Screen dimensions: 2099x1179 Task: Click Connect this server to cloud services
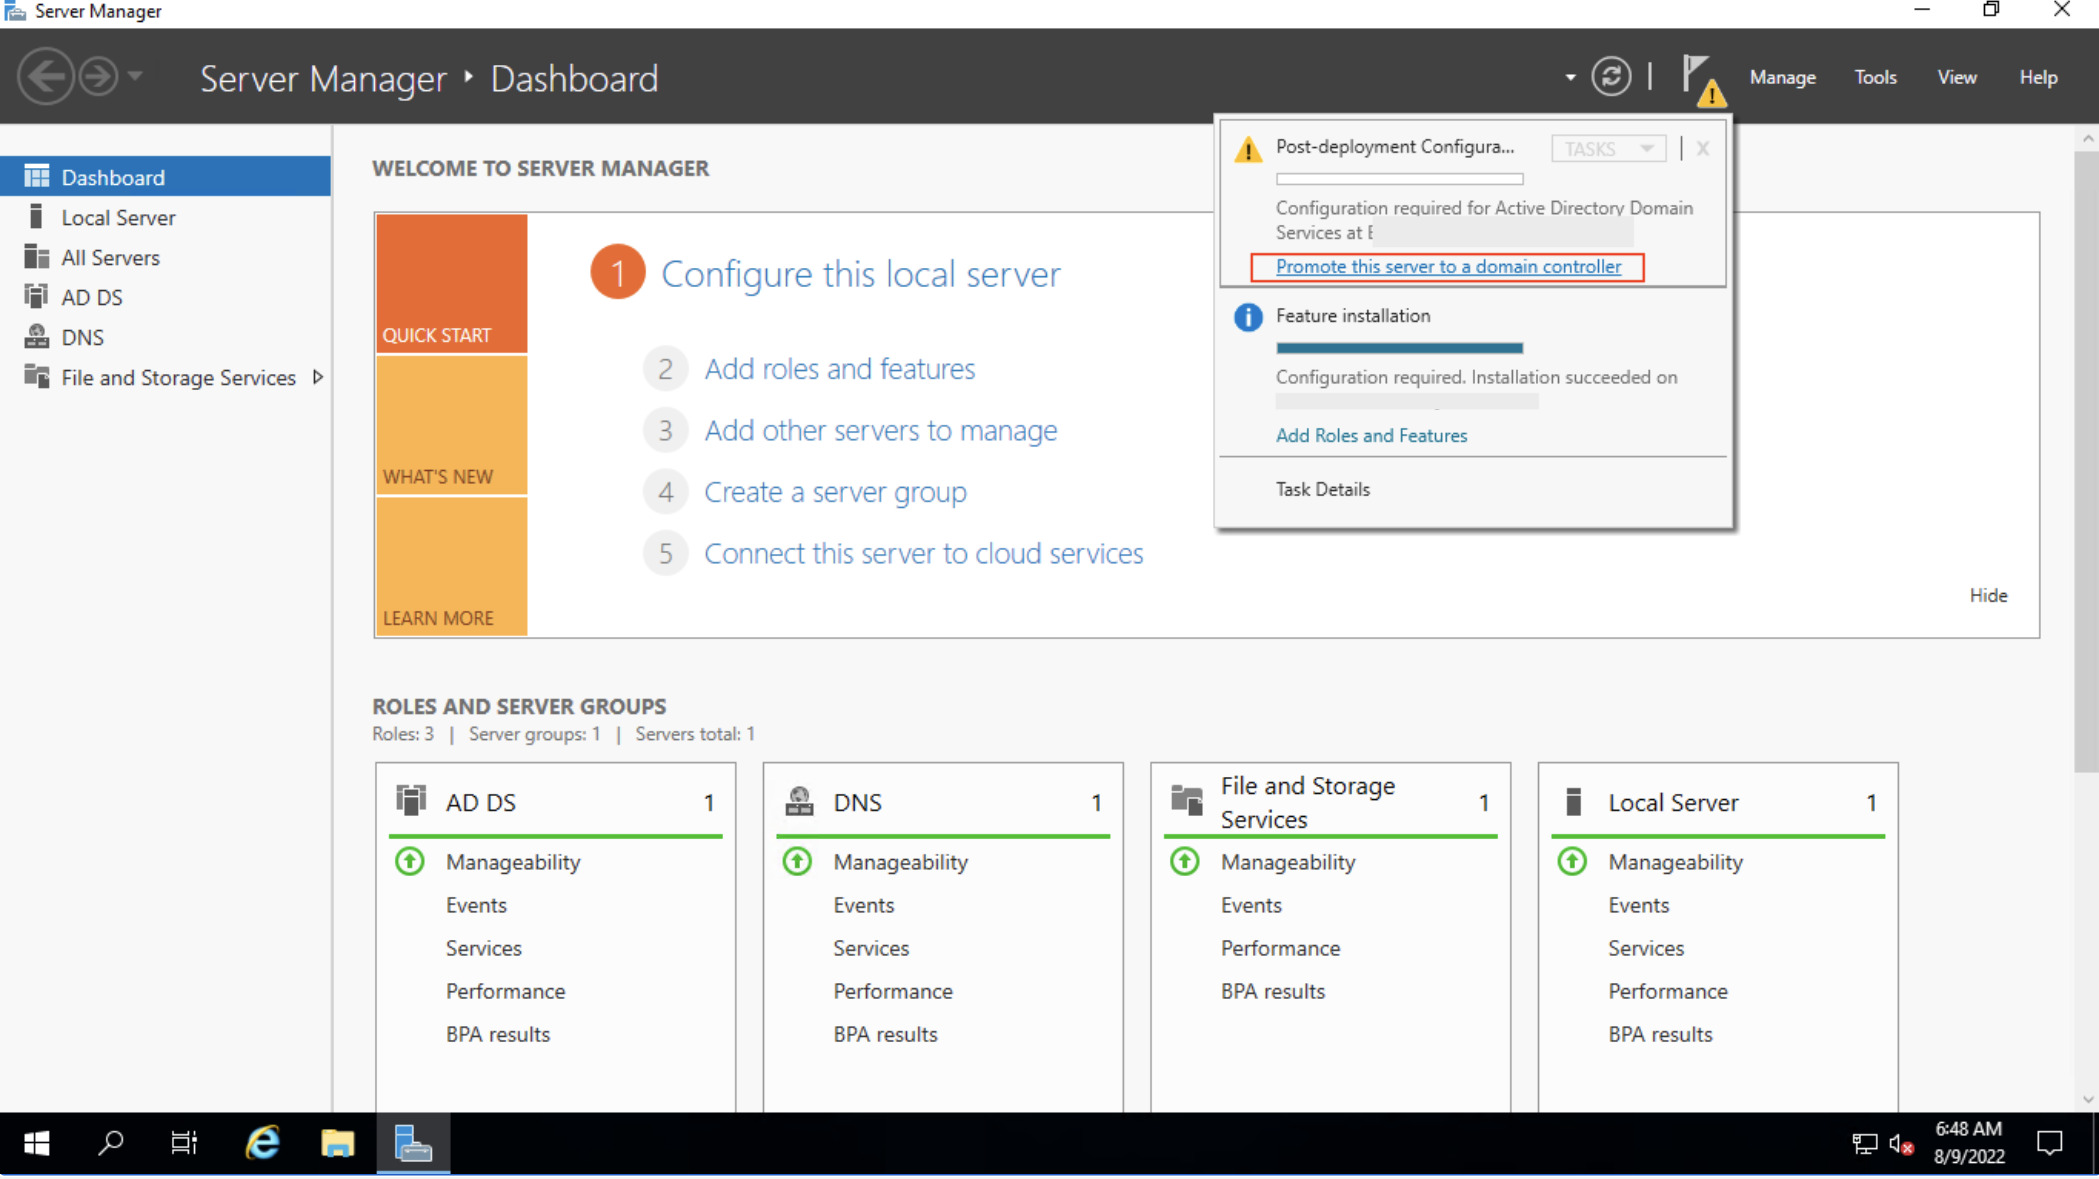point(923,553)
